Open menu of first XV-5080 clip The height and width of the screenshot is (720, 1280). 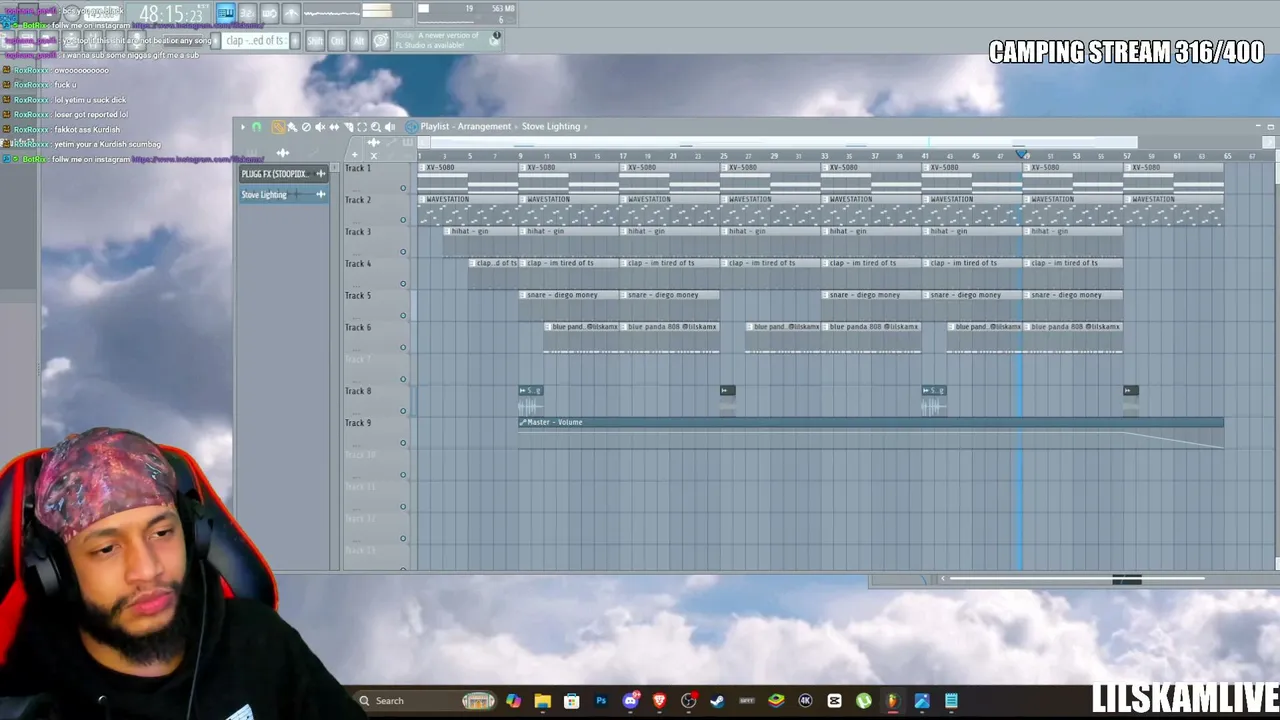(x=422, y=167)
